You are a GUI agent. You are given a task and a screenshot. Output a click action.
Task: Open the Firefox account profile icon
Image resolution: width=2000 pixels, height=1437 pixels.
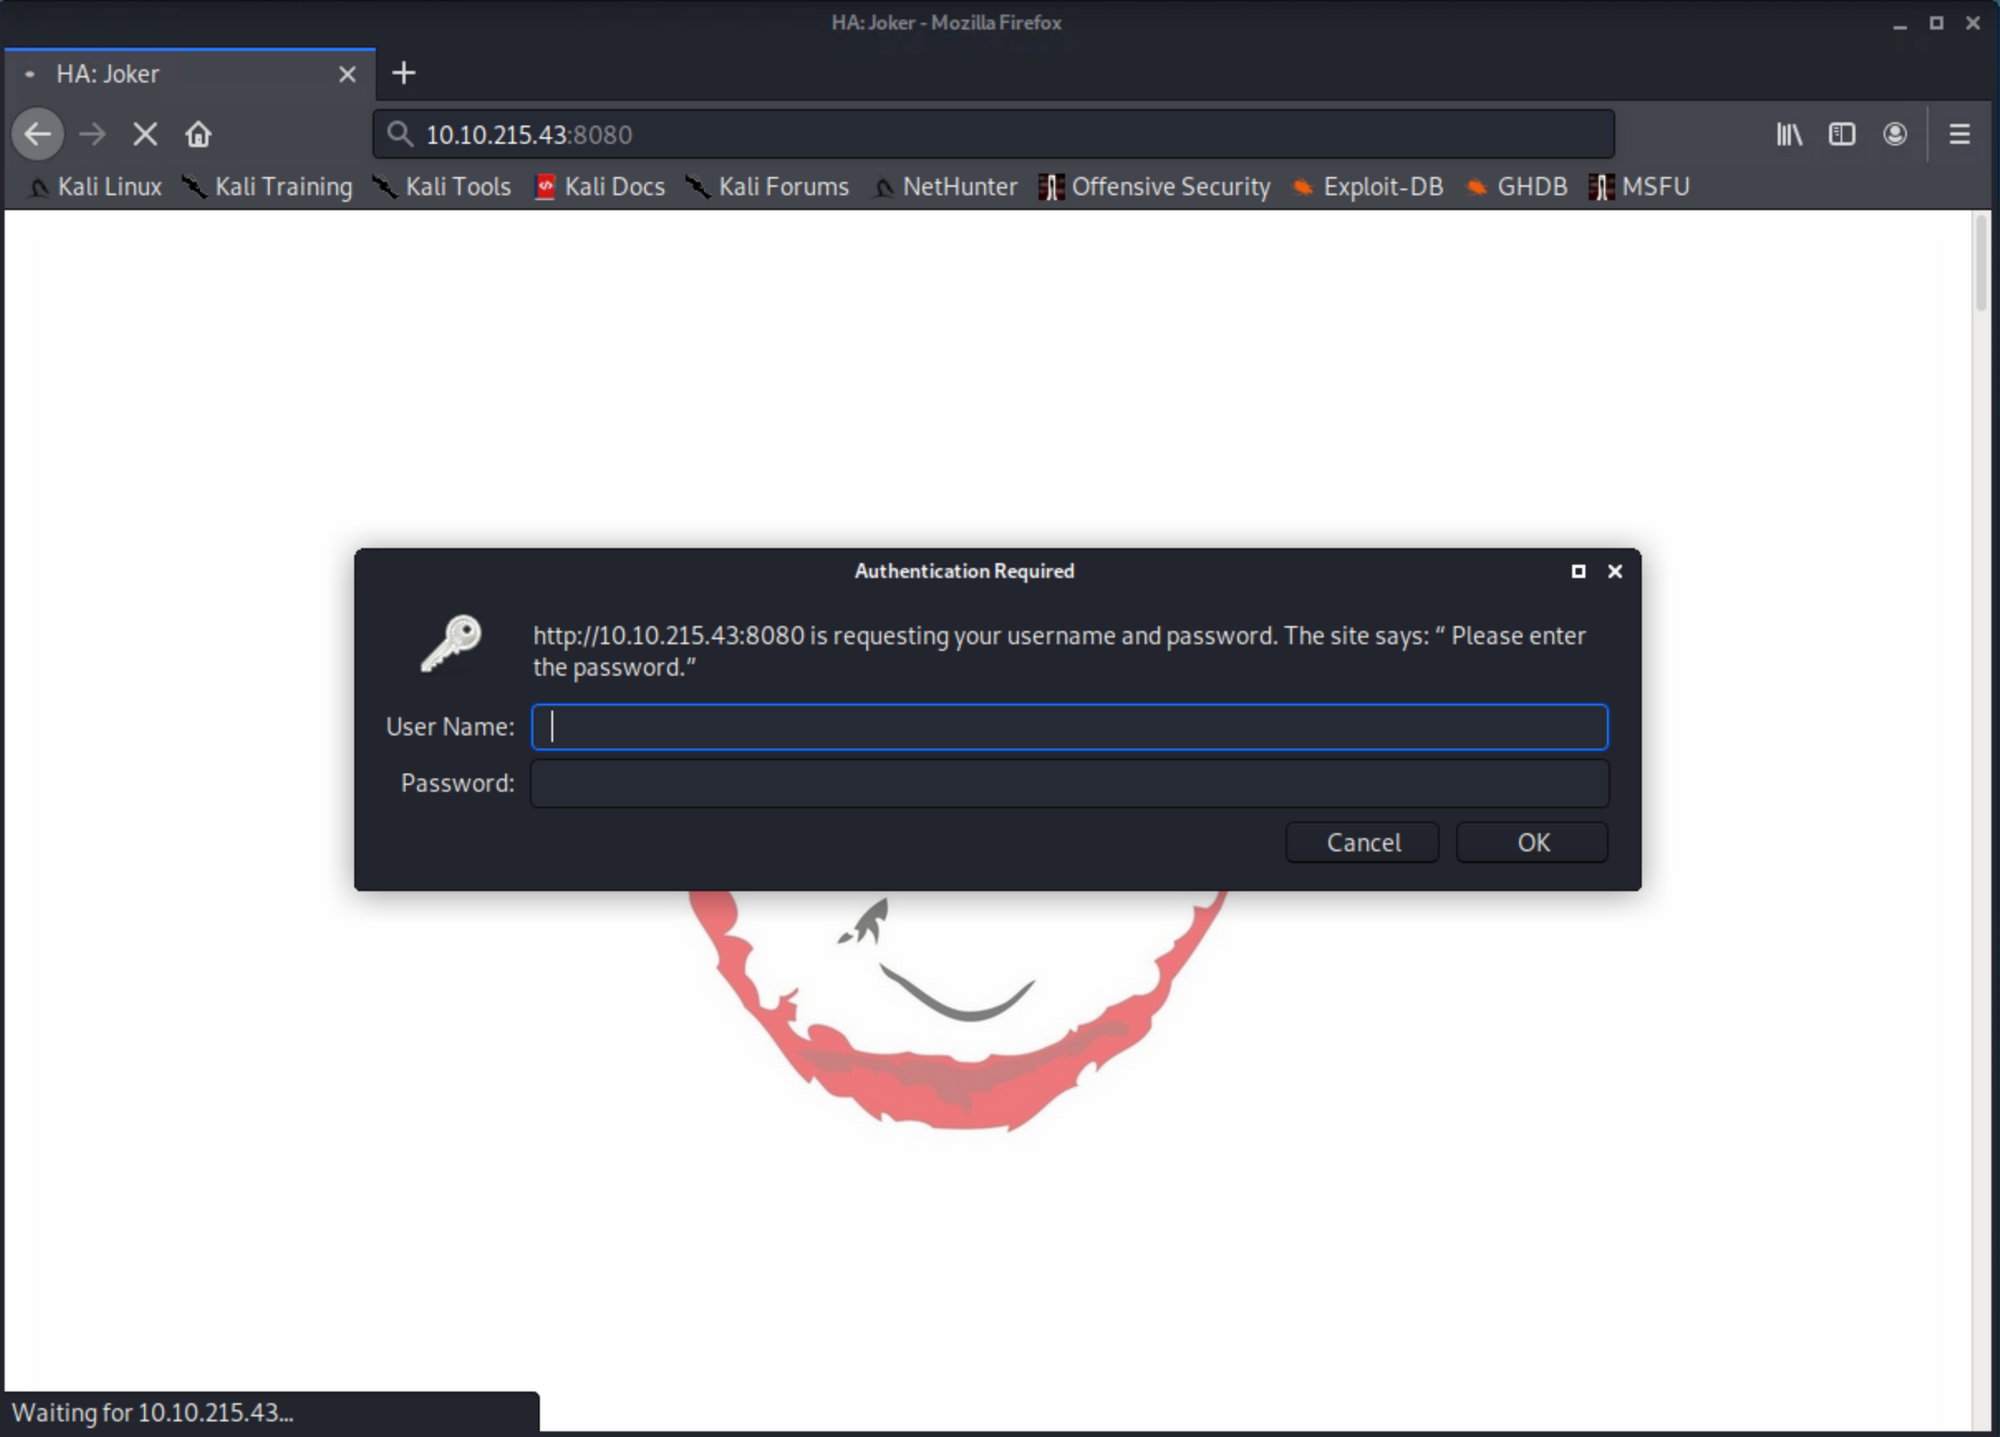(1894, 134)
